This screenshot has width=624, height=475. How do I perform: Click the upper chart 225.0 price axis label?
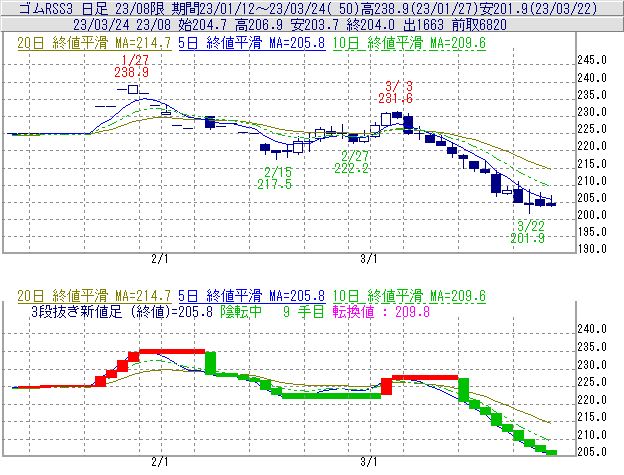(x=592, y=129)
